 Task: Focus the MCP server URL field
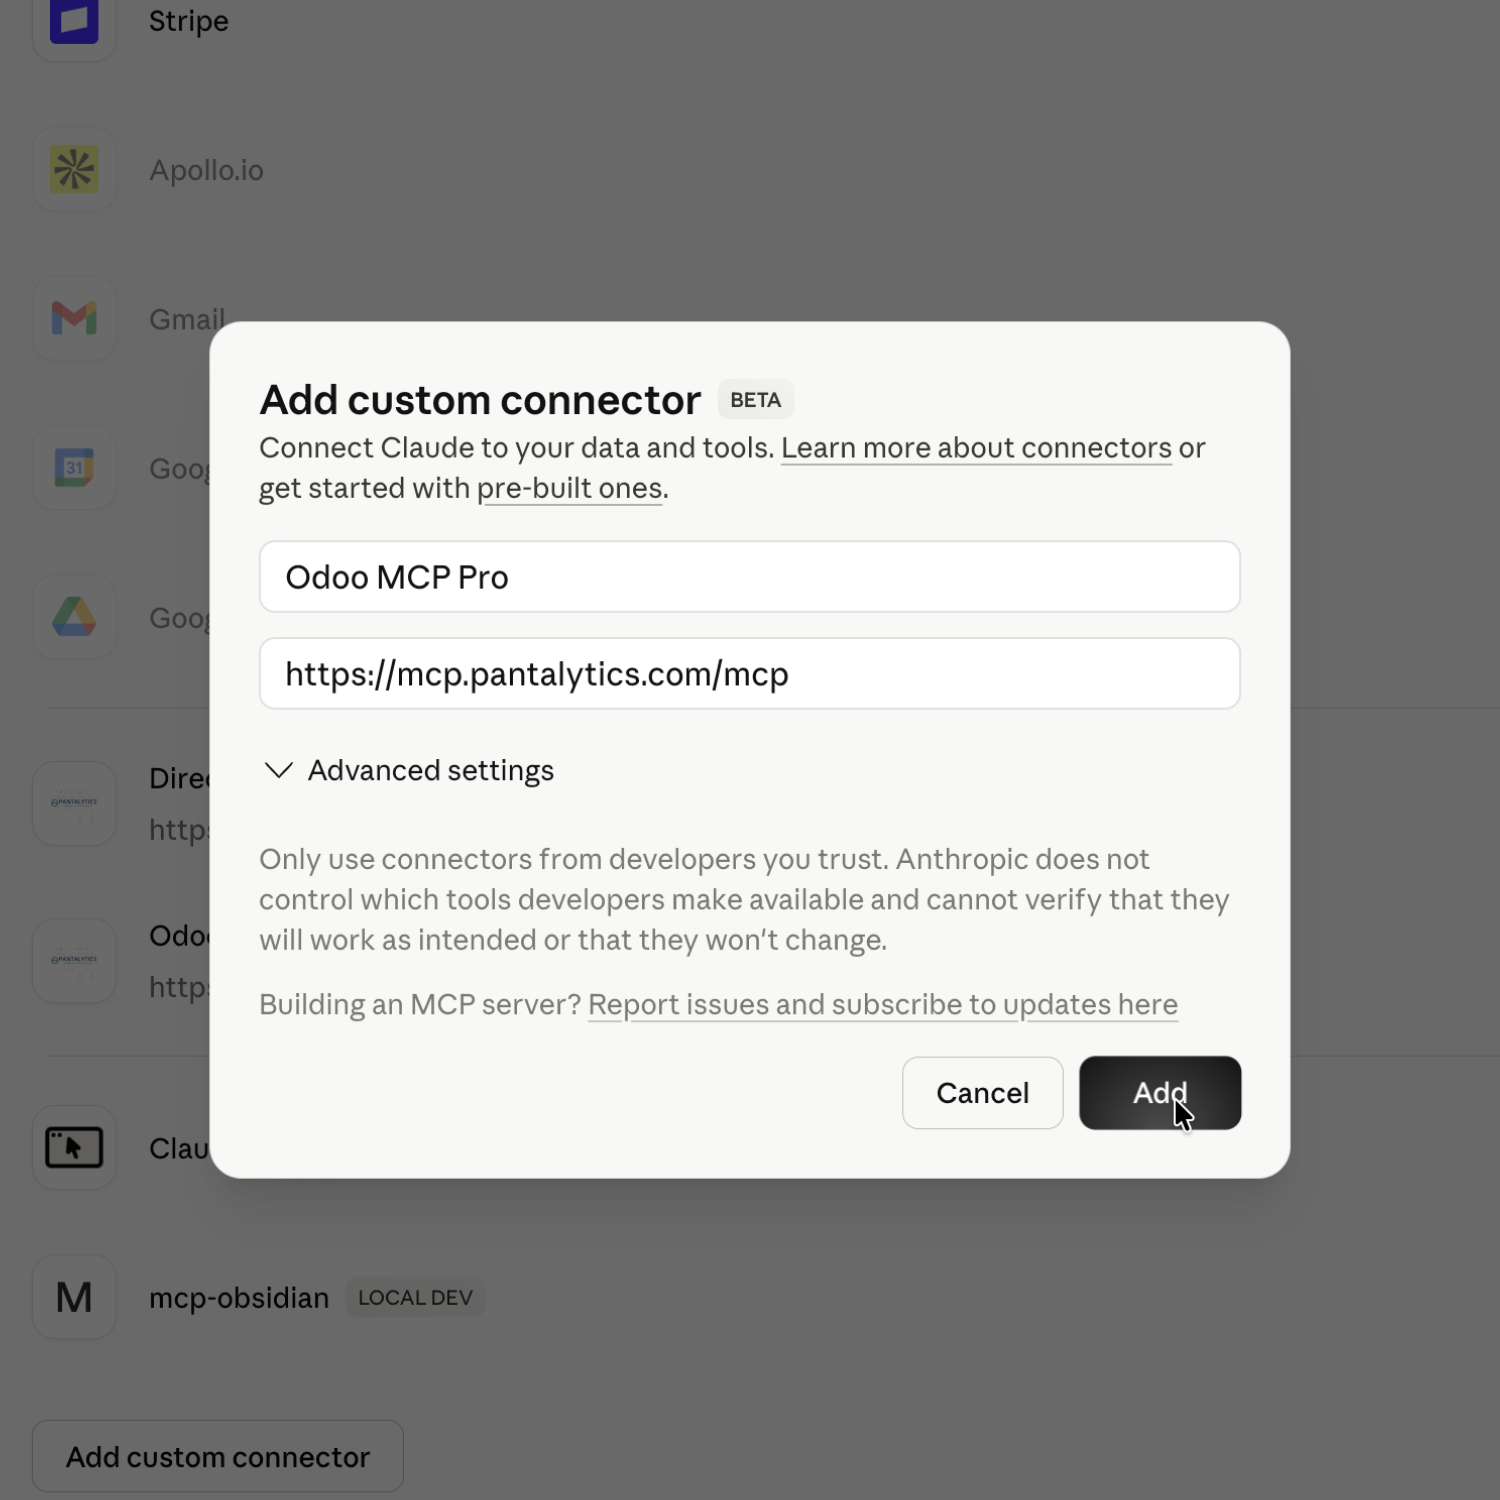[749, 674]
